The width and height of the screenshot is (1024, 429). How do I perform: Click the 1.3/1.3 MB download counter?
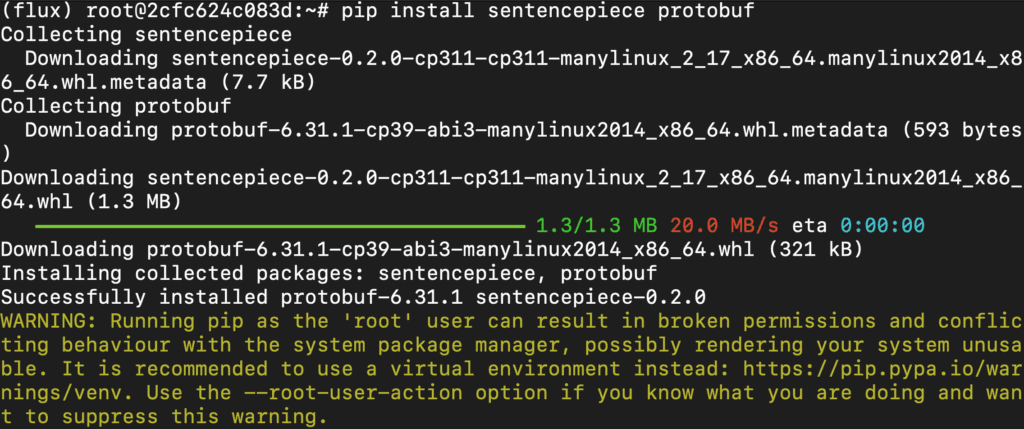[x=596, y=227]
